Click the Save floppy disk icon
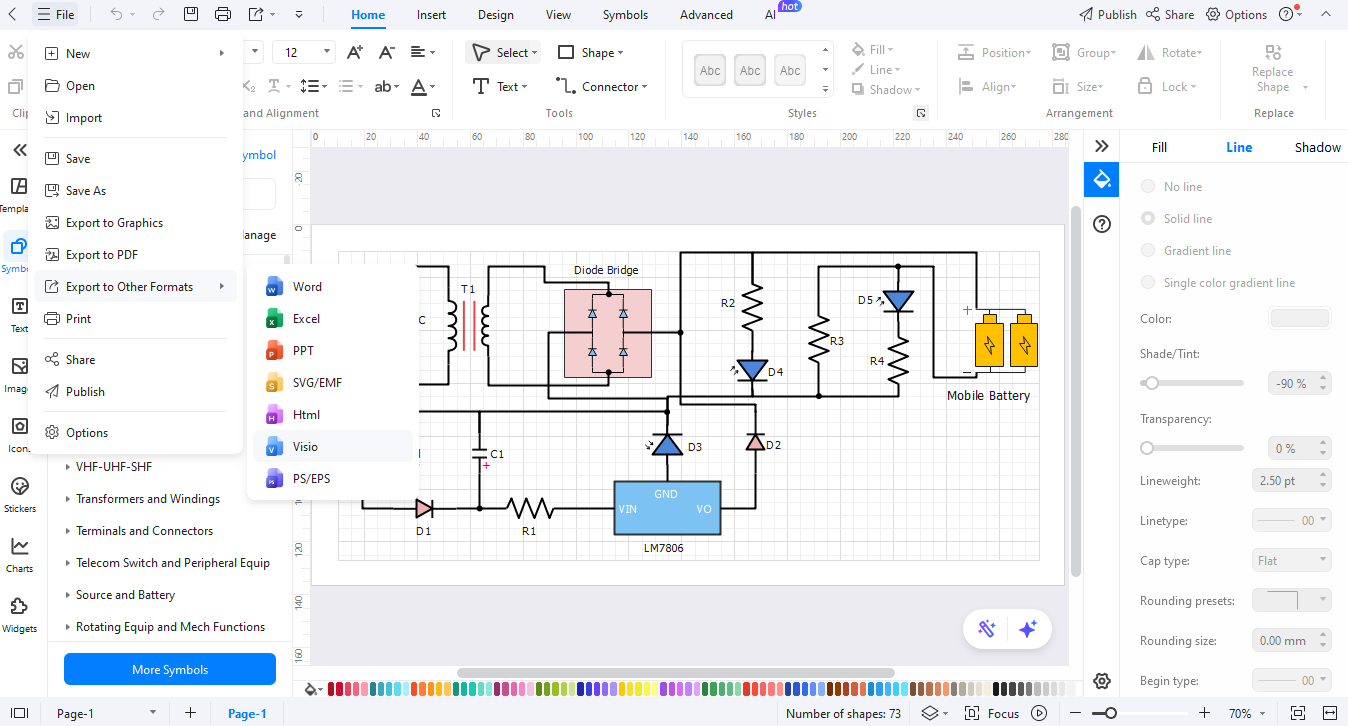 pos(191,14)
